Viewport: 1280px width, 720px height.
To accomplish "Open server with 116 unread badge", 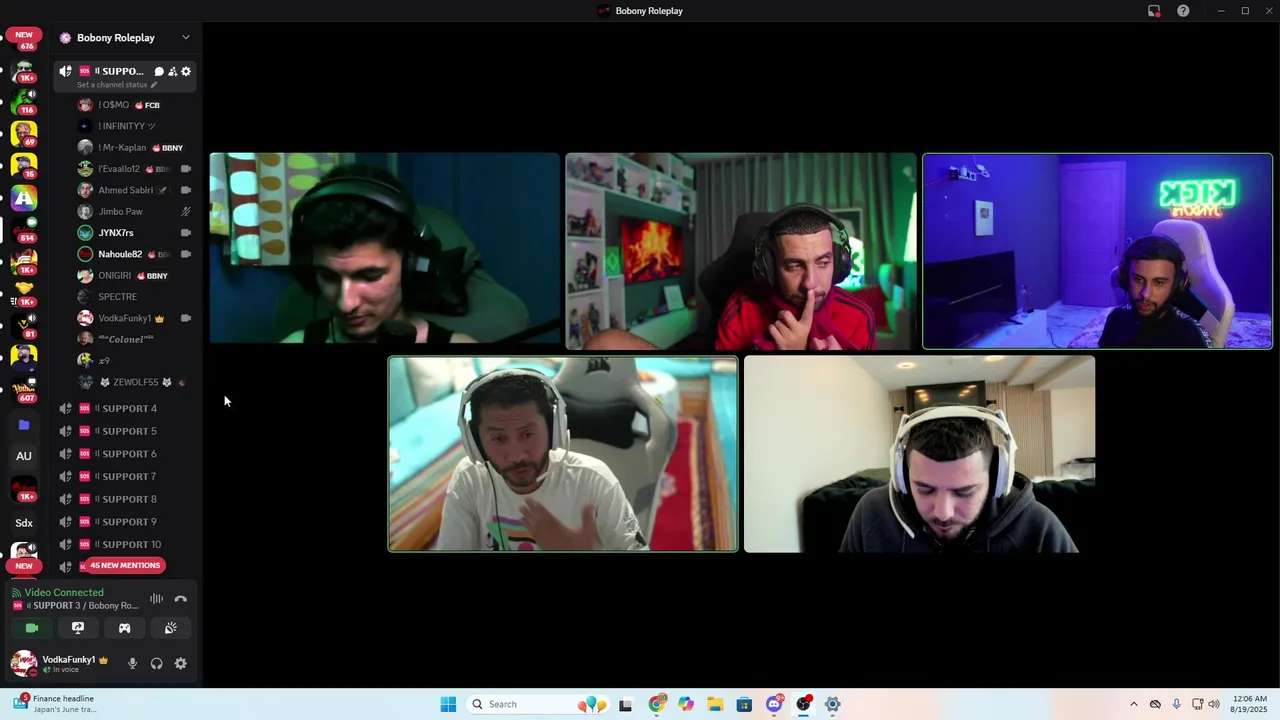I will 24,102.
